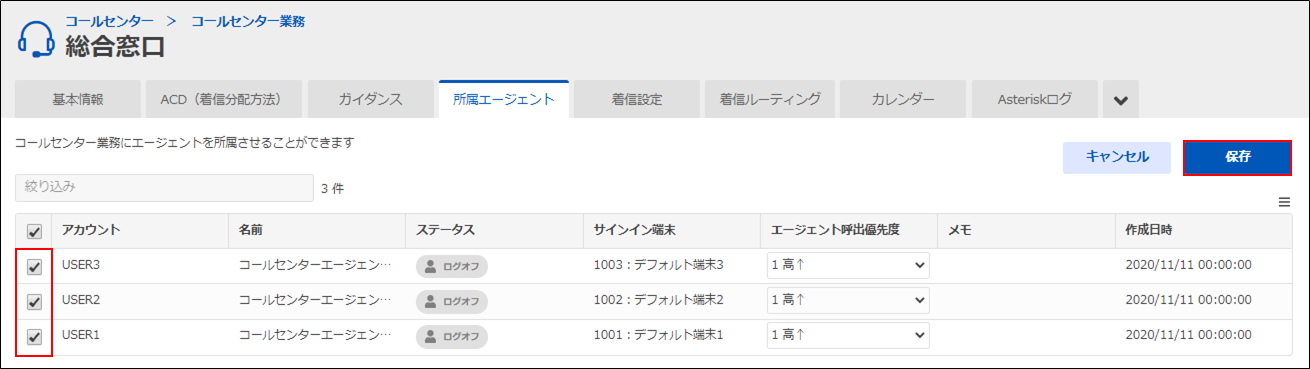The height and width of the screenshot is (369, 1310).
Task: Click the USER3 logoff status badge
Action: 452,267
